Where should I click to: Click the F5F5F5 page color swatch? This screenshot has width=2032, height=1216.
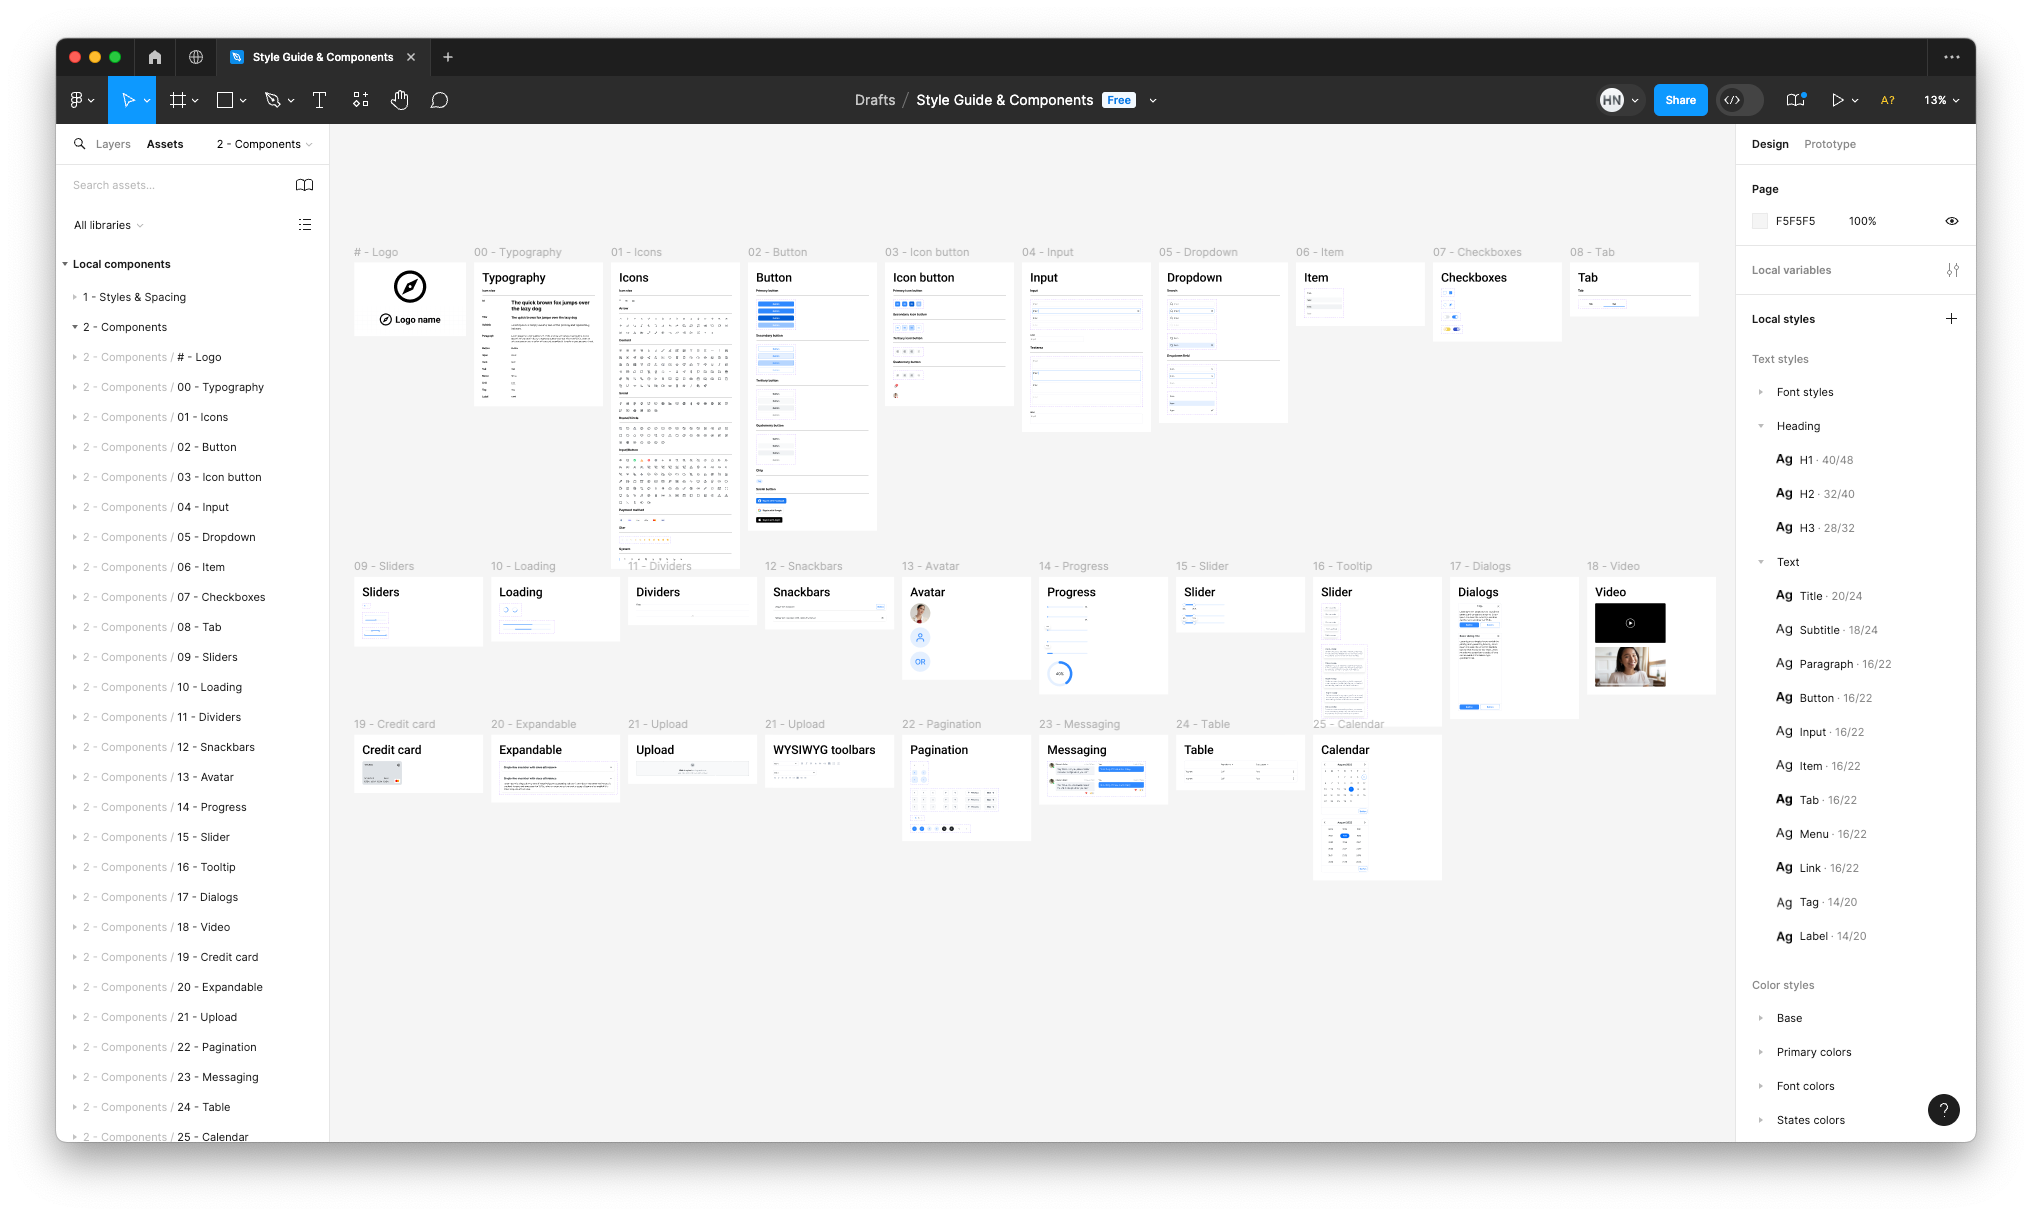click(1760, 221)
